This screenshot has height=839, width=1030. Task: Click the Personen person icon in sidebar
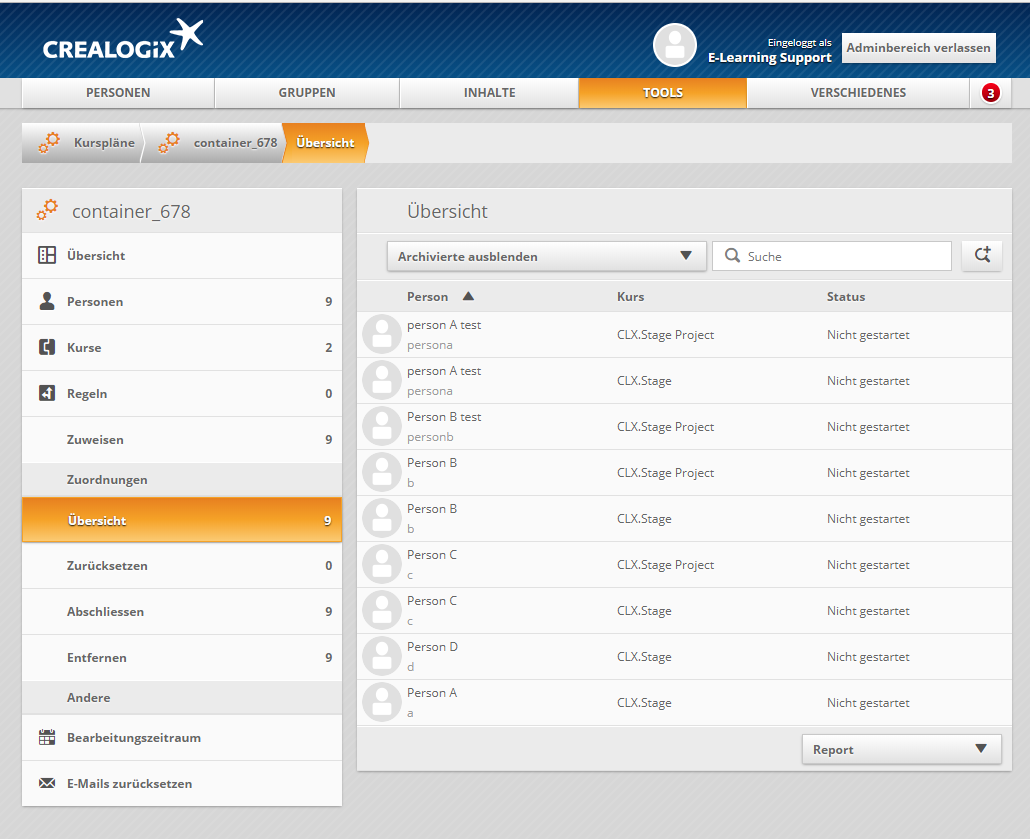click(x=47, y=302)
